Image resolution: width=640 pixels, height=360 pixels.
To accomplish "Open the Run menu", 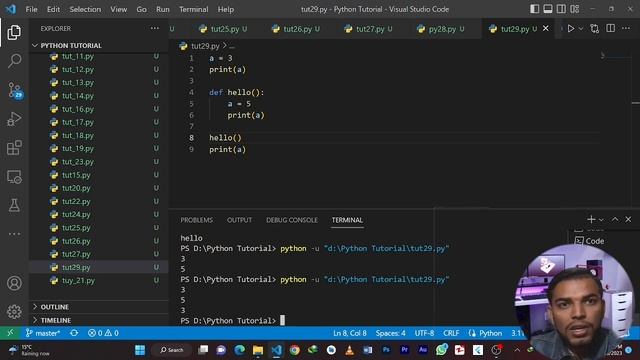I will tap(162, 9).
